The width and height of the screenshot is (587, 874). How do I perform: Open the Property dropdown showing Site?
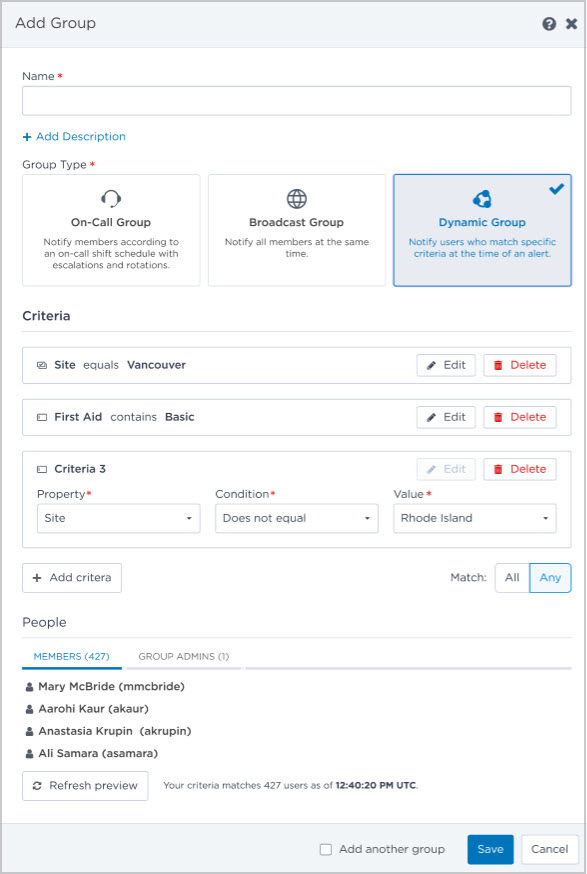[x=119, y=518]
